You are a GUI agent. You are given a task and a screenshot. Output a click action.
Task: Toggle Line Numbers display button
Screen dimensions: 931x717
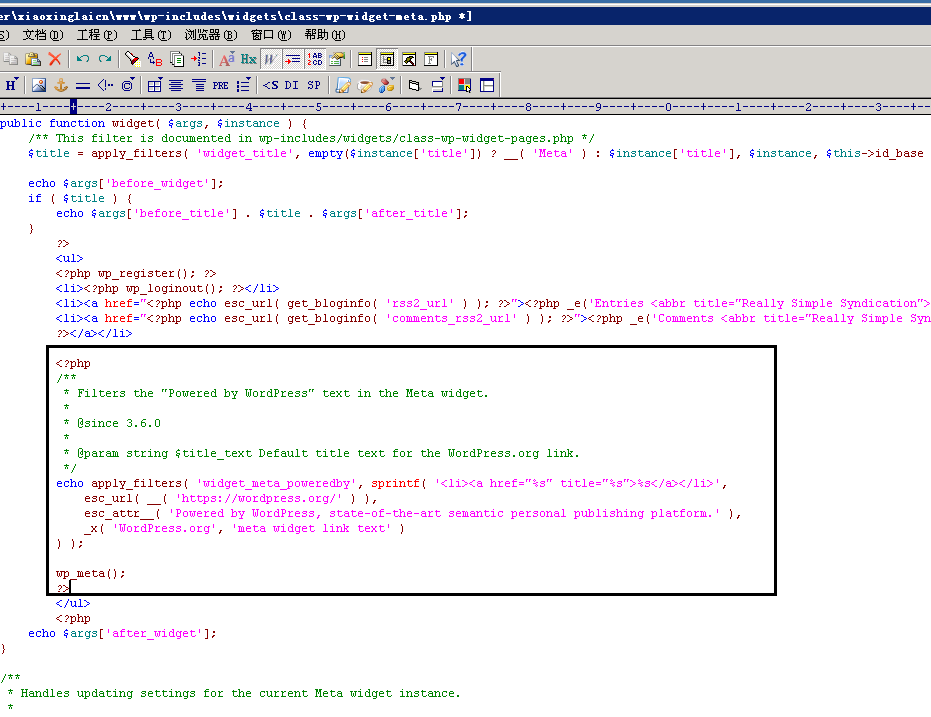[x=315, y=59]
